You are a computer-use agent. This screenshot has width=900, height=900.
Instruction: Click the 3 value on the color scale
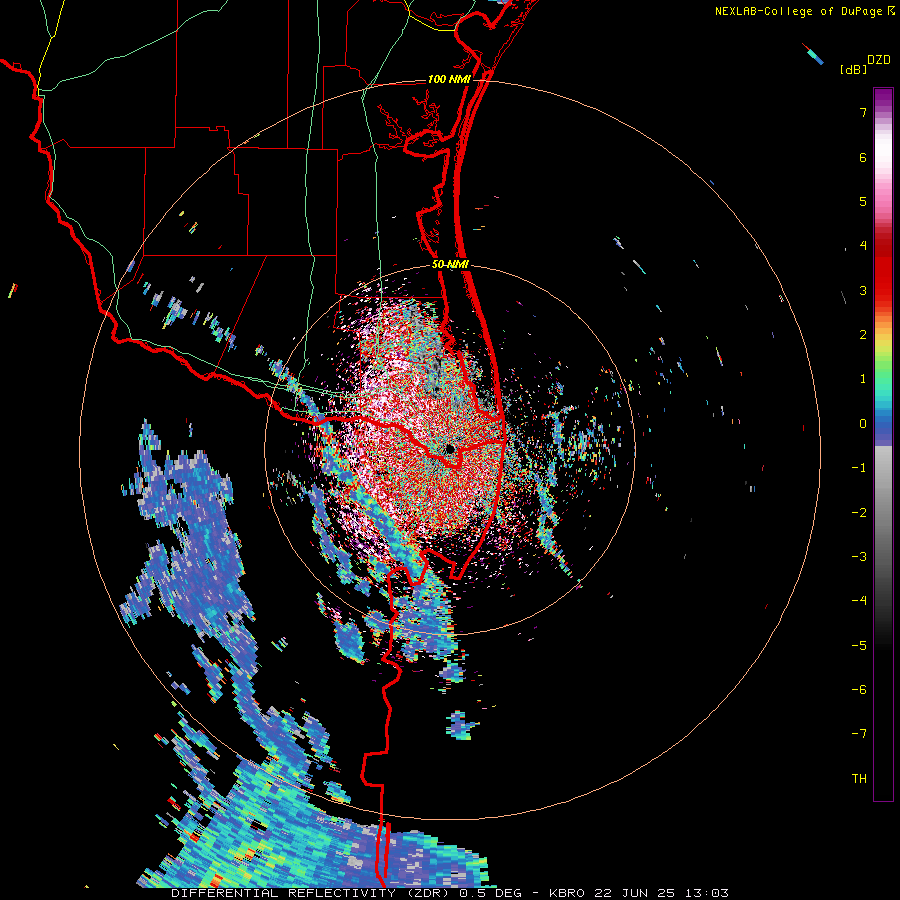tap(863, 290)
